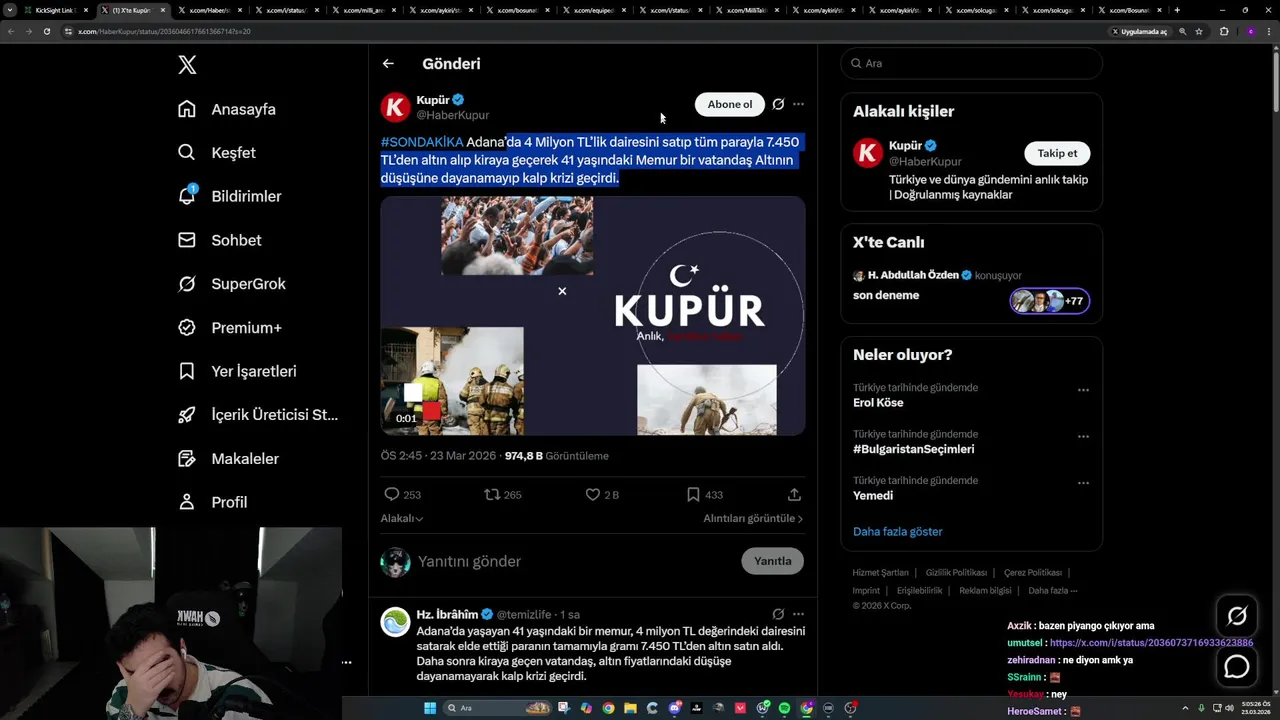The image size is (1280, 720).
Task: Open three-dot menu for Yemedi trend
Action: coord(1083,483)
